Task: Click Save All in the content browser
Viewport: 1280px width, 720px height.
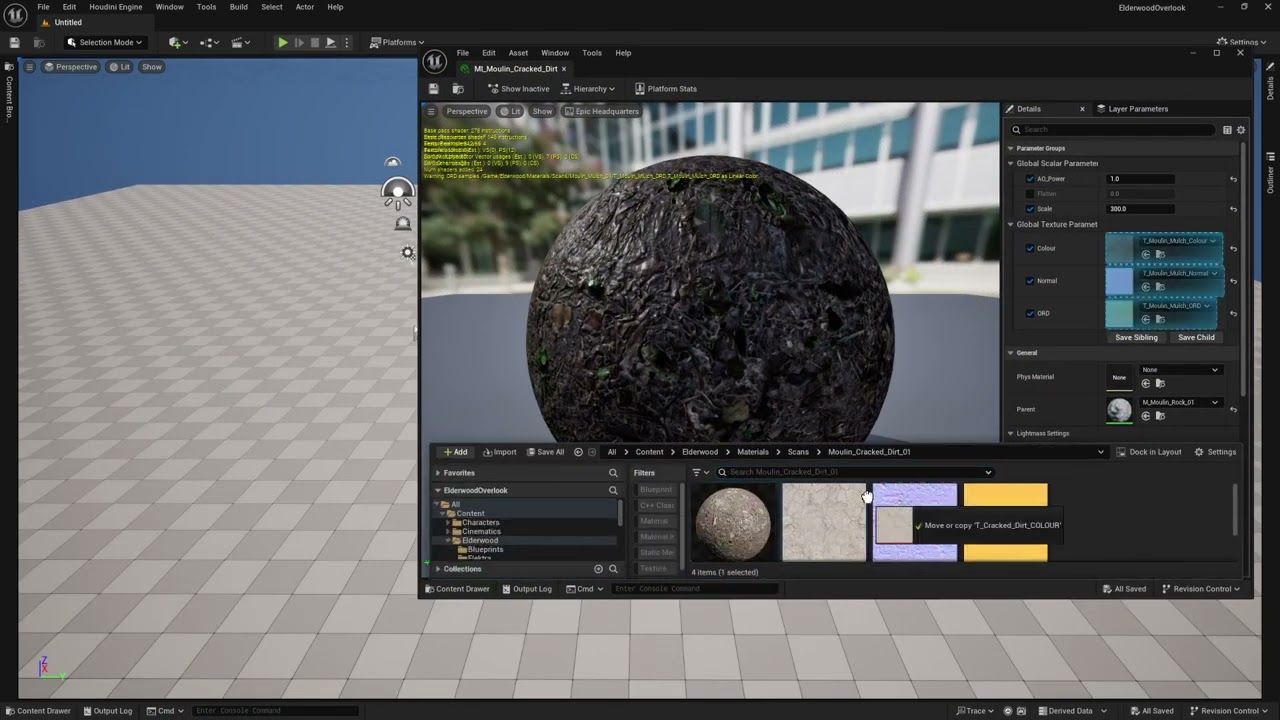Action: coord(545,452)
